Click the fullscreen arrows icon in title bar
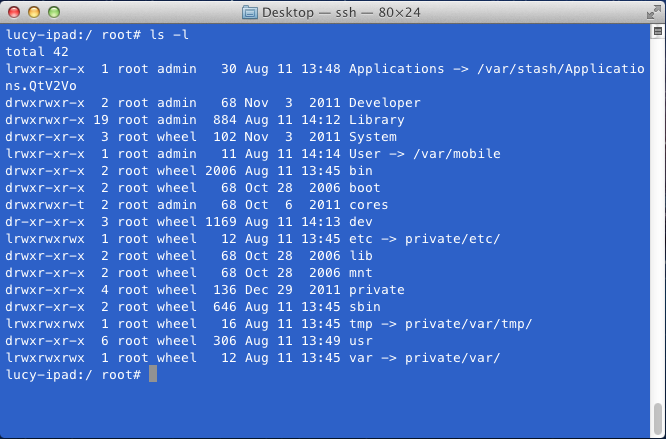The width and height of the screenshot is (666, 439). point(653,13)
